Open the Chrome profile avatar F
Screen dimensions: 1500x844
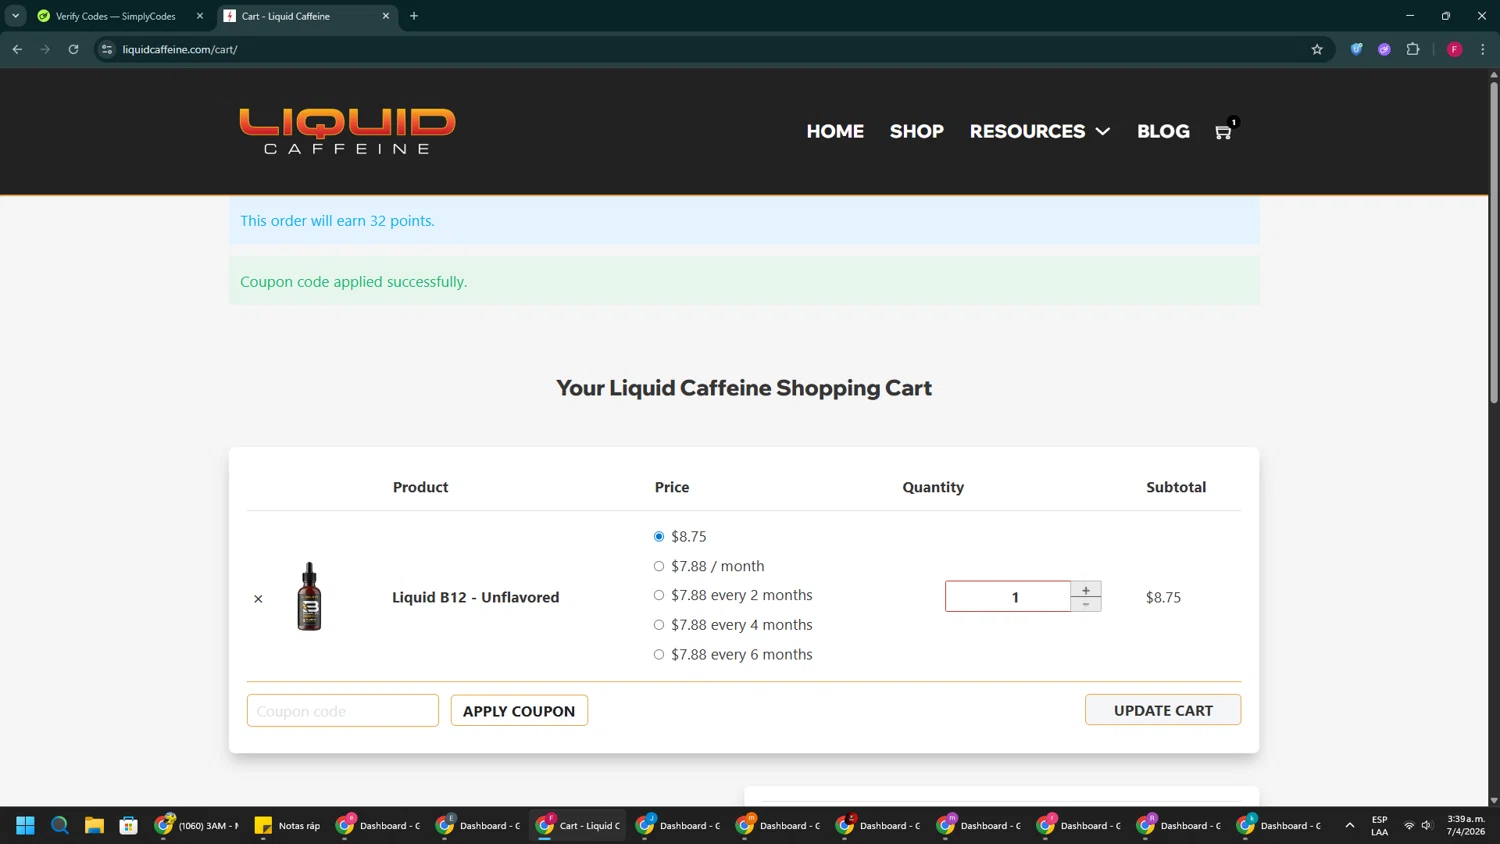(x=1454, y=49)
